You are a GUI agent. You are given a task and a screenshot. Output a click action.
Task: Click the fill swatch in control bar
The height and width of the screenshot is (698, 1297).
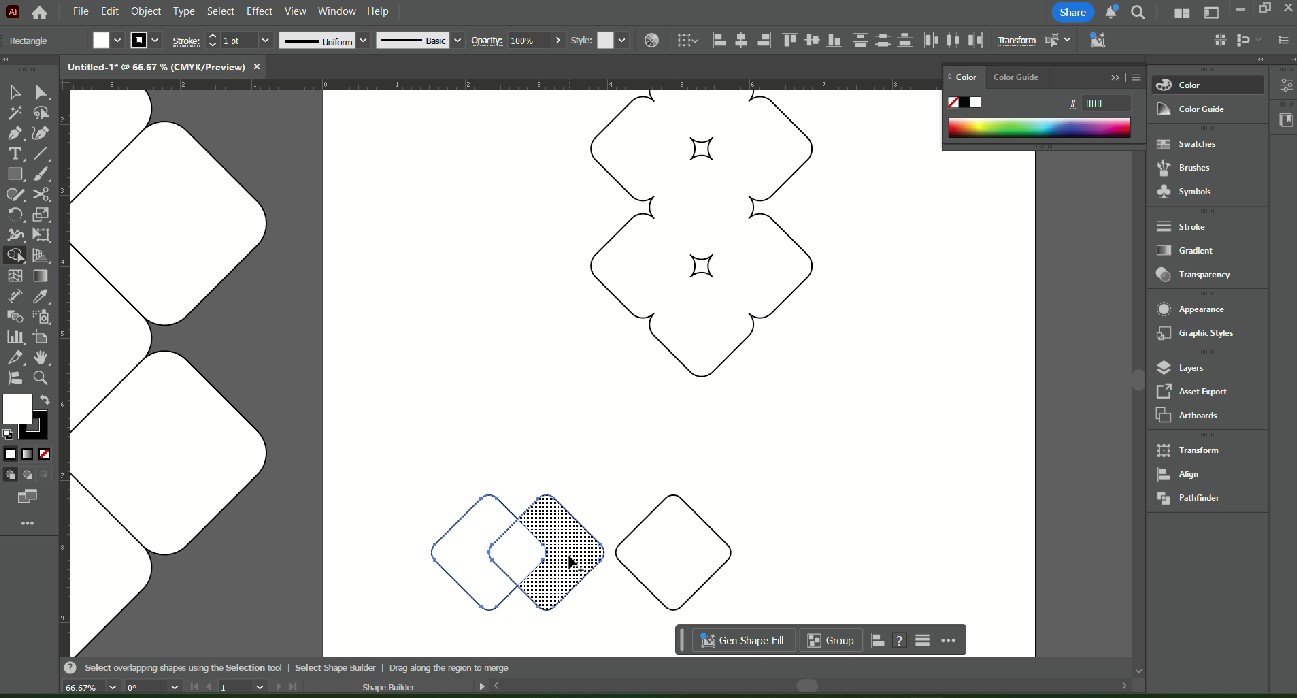point(101,40)
